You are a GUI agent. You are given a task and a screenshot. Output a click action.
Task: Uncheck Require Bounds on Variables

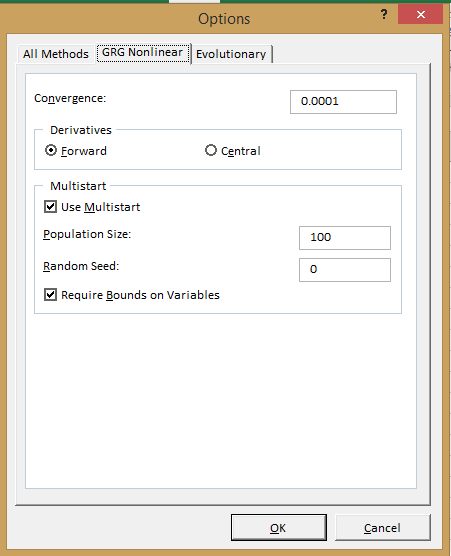point(50,294)
